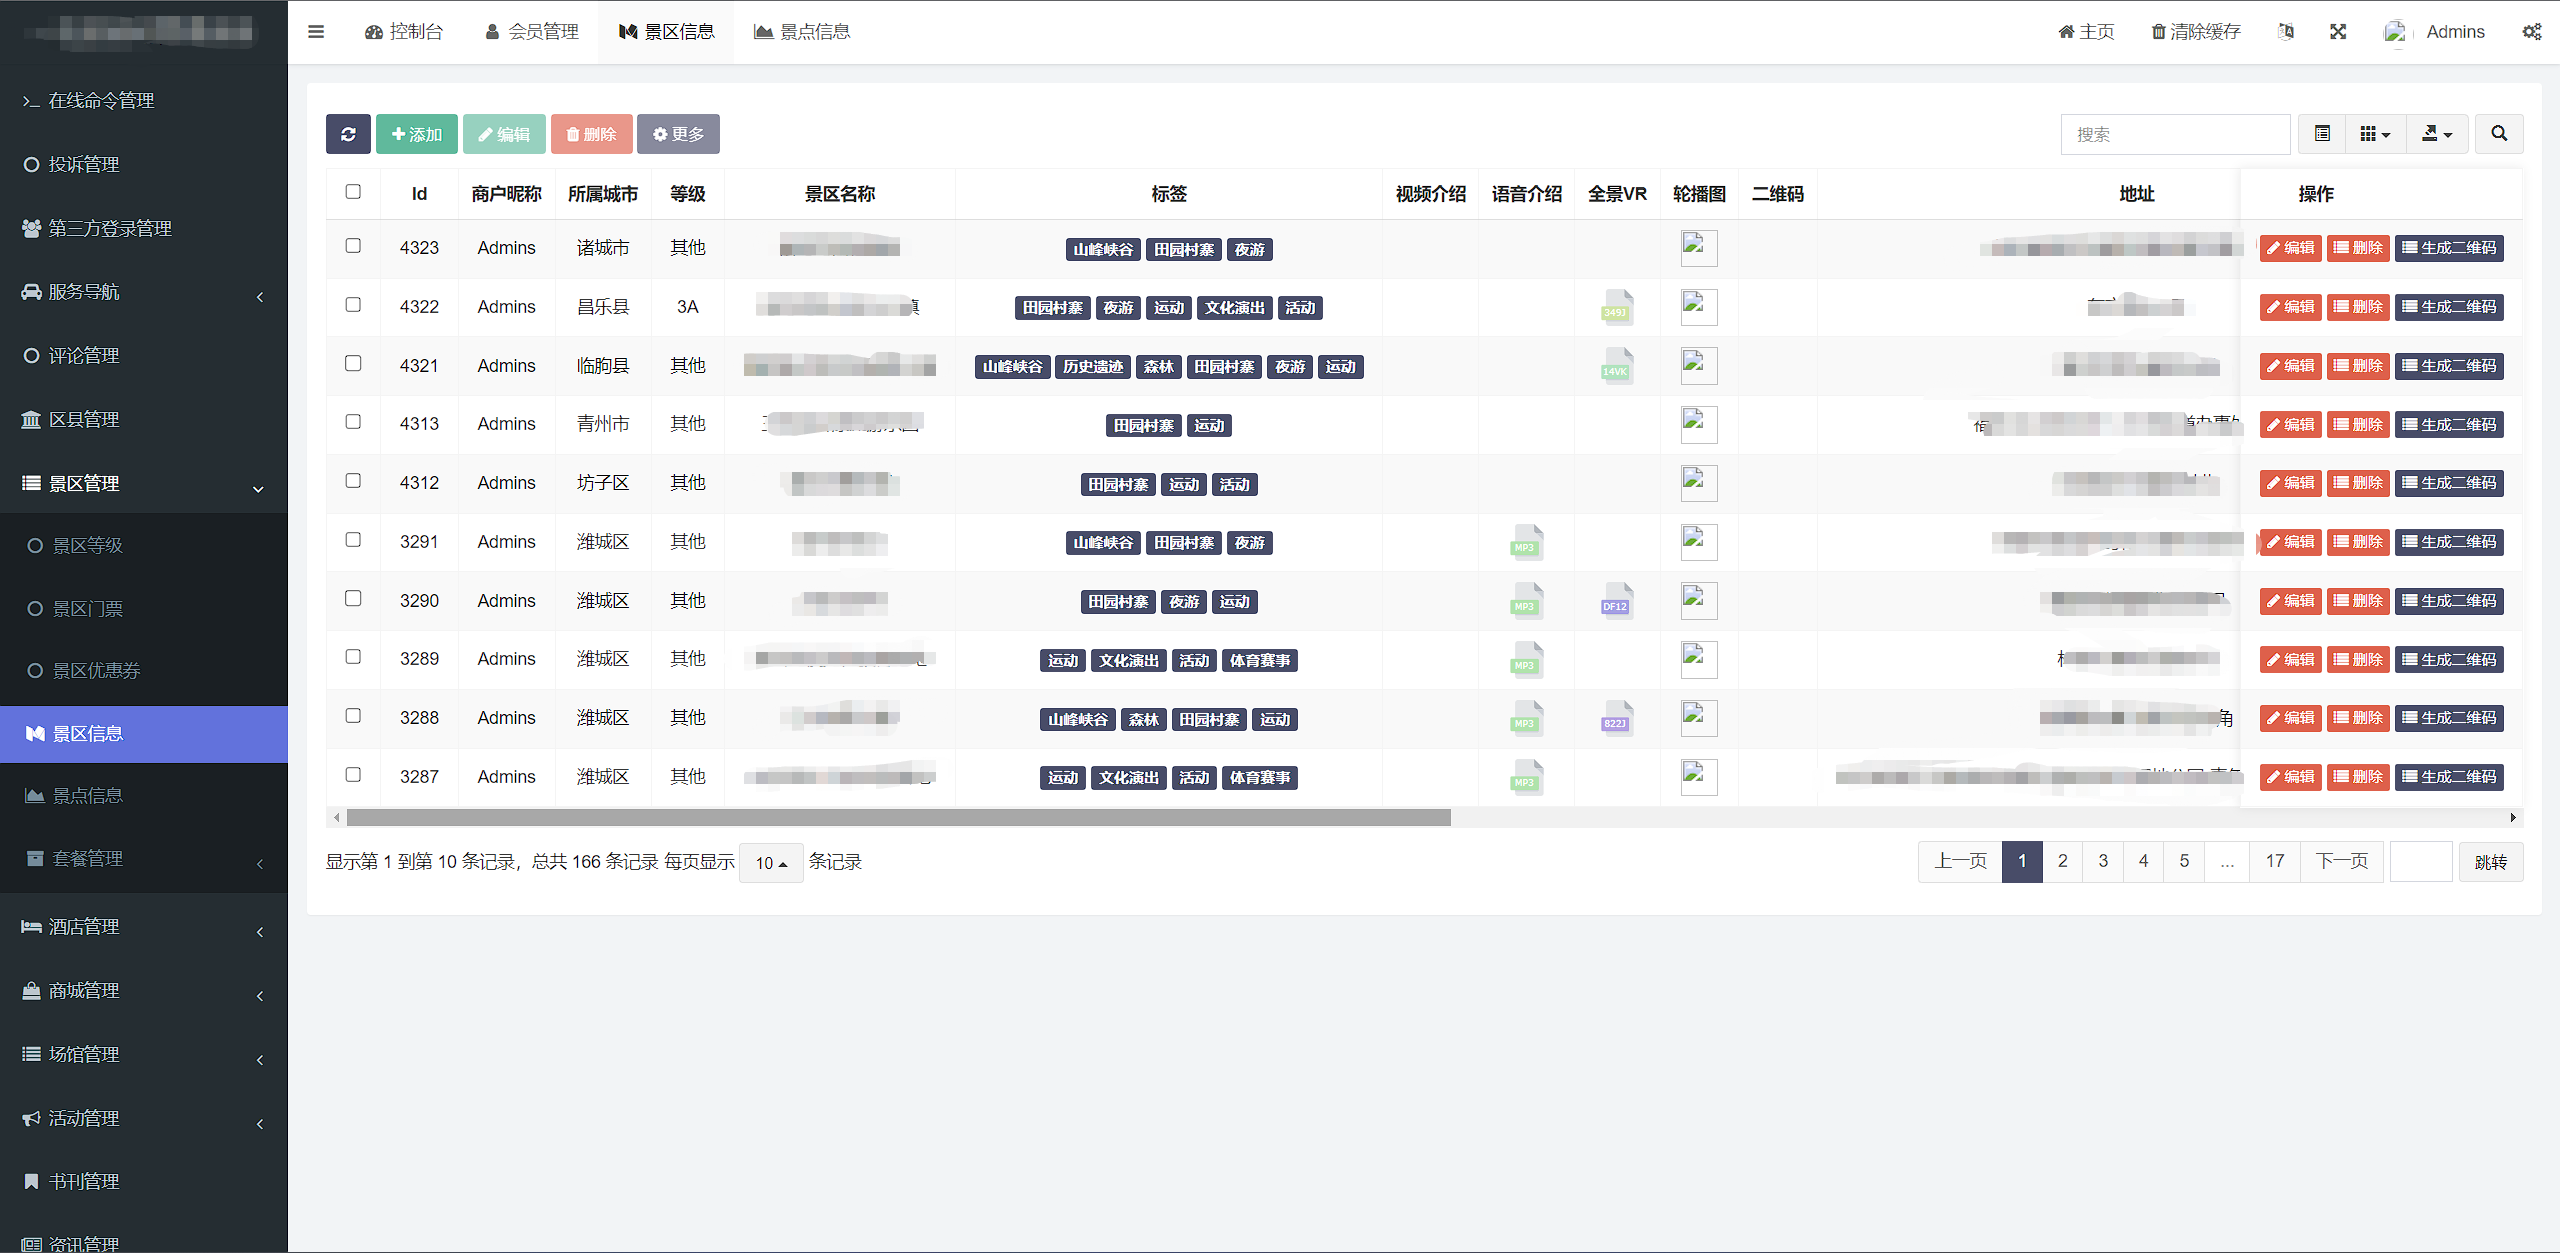Viewport: 2560px width, 1253px height.
Task: Toggle fullscreen icon in top bar
Action: point(2338,32)
